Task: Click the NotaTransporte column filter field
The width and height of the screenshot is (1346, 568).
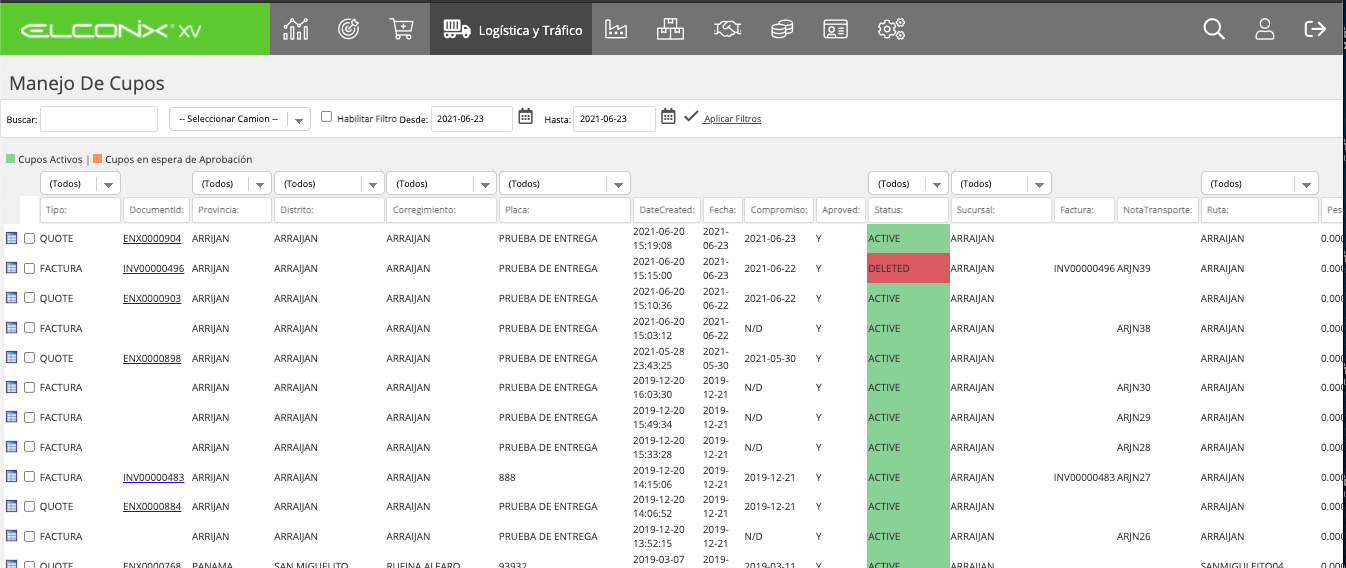Action: (1157, 210)
